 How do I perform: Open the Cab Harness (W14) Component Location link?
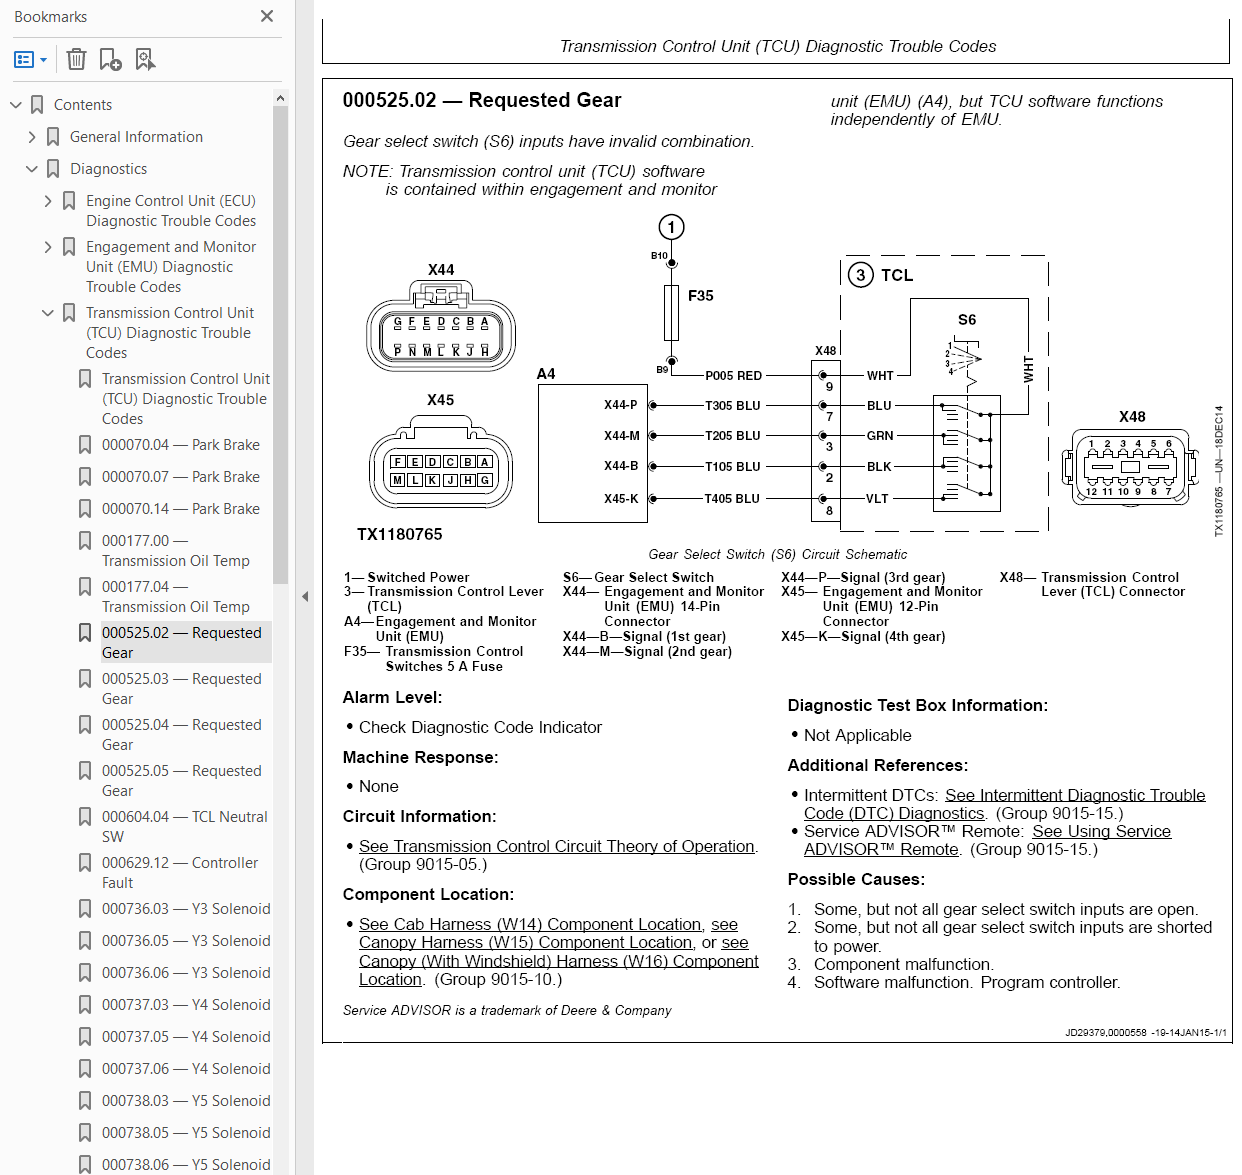pyautogui.click(x=530, y=924)
